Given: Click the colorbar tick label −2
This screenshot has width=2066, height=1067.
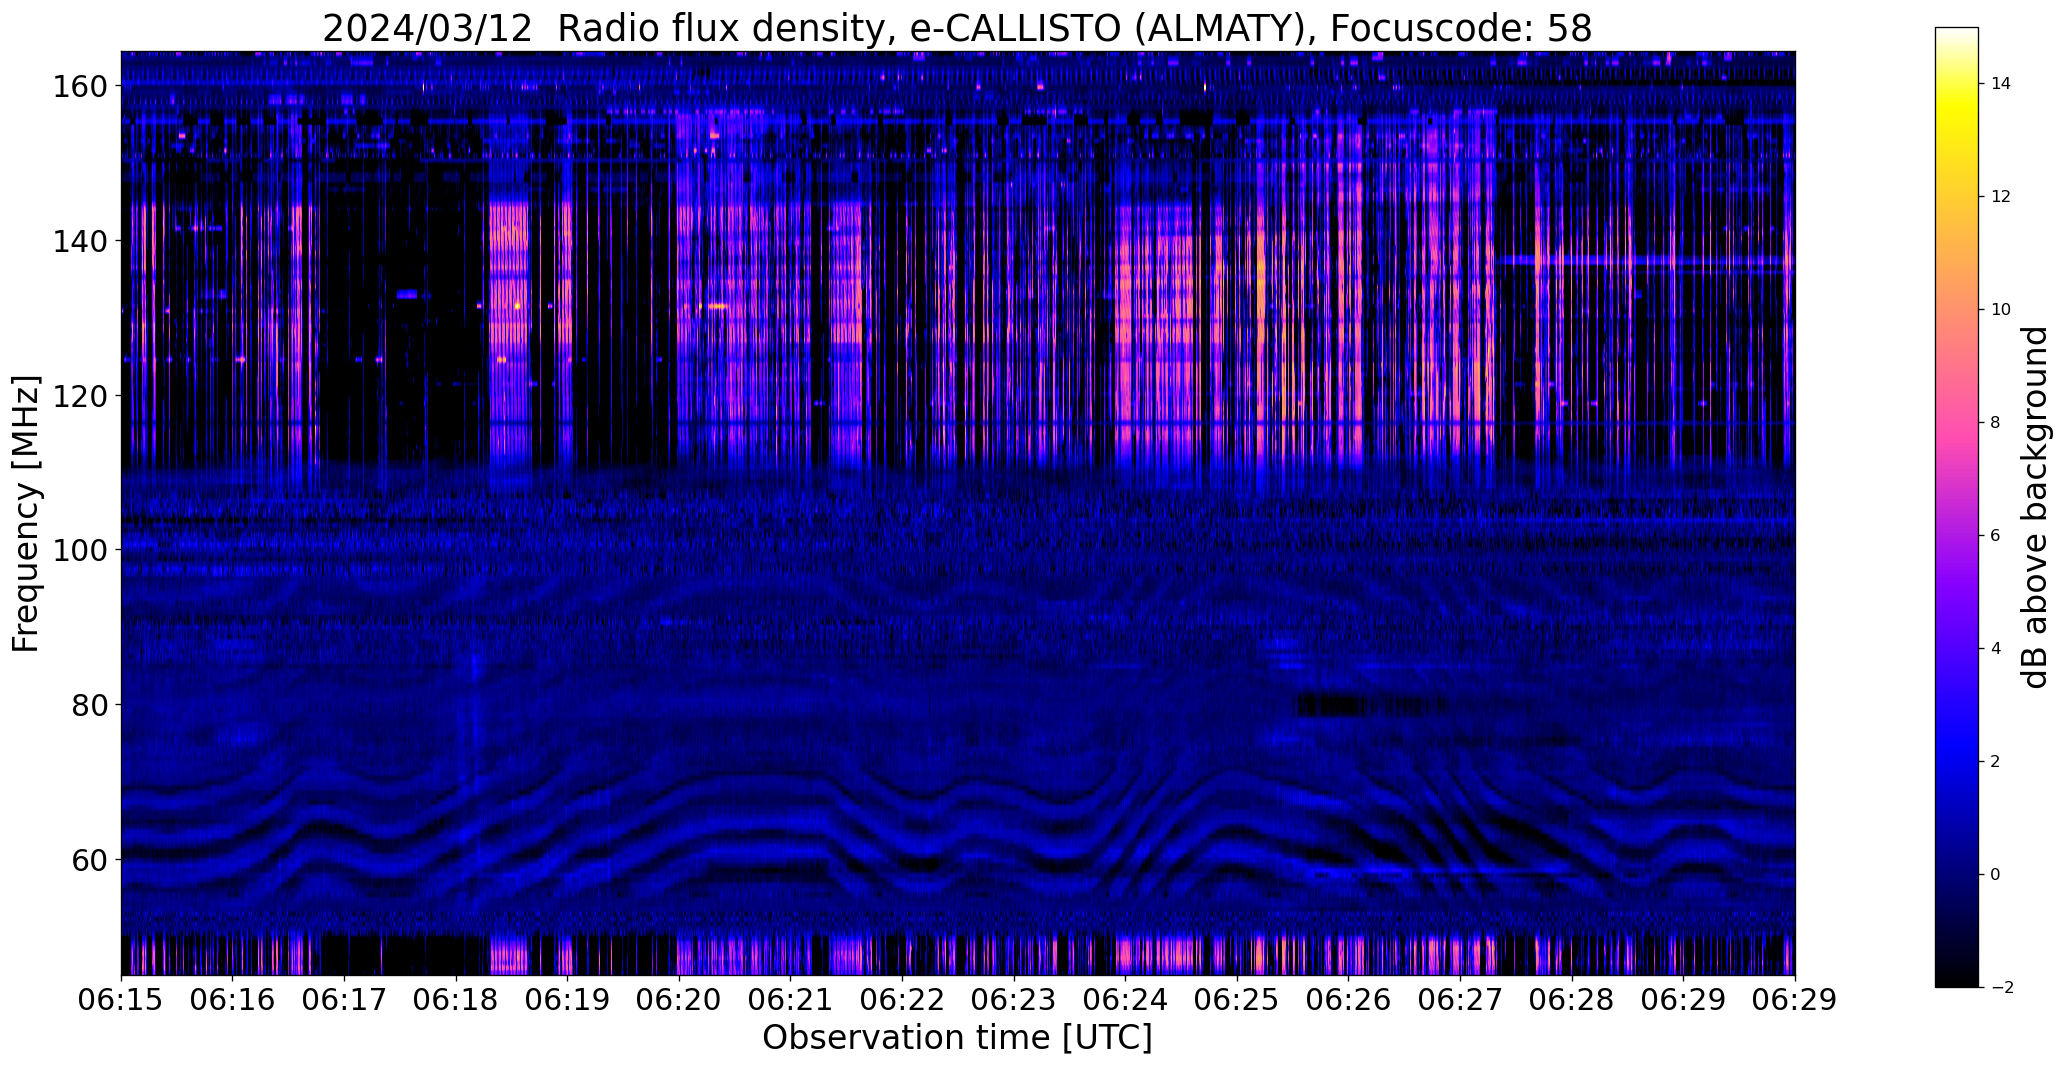Looking at the screenshot, I should [x=2001, y=988].
